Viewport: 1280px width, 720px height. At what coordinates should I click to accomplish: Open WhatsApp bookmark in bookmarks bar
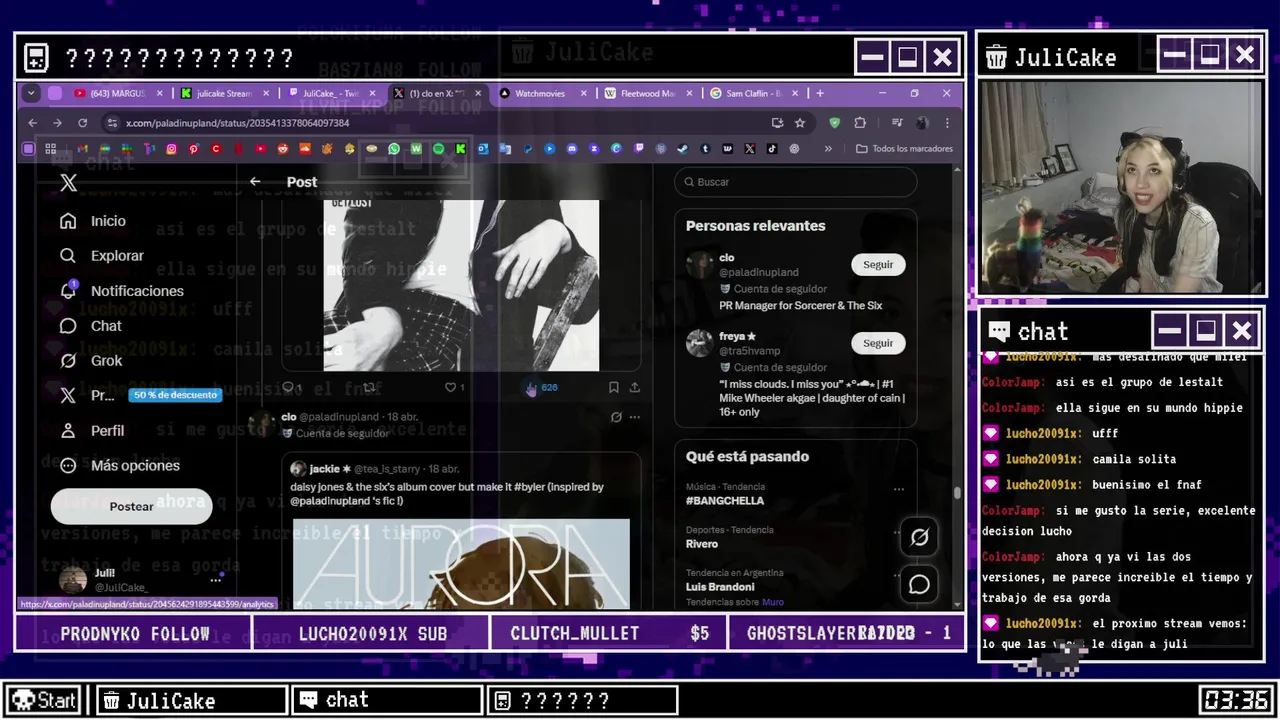pyautogui.click(x=394, y=149)
